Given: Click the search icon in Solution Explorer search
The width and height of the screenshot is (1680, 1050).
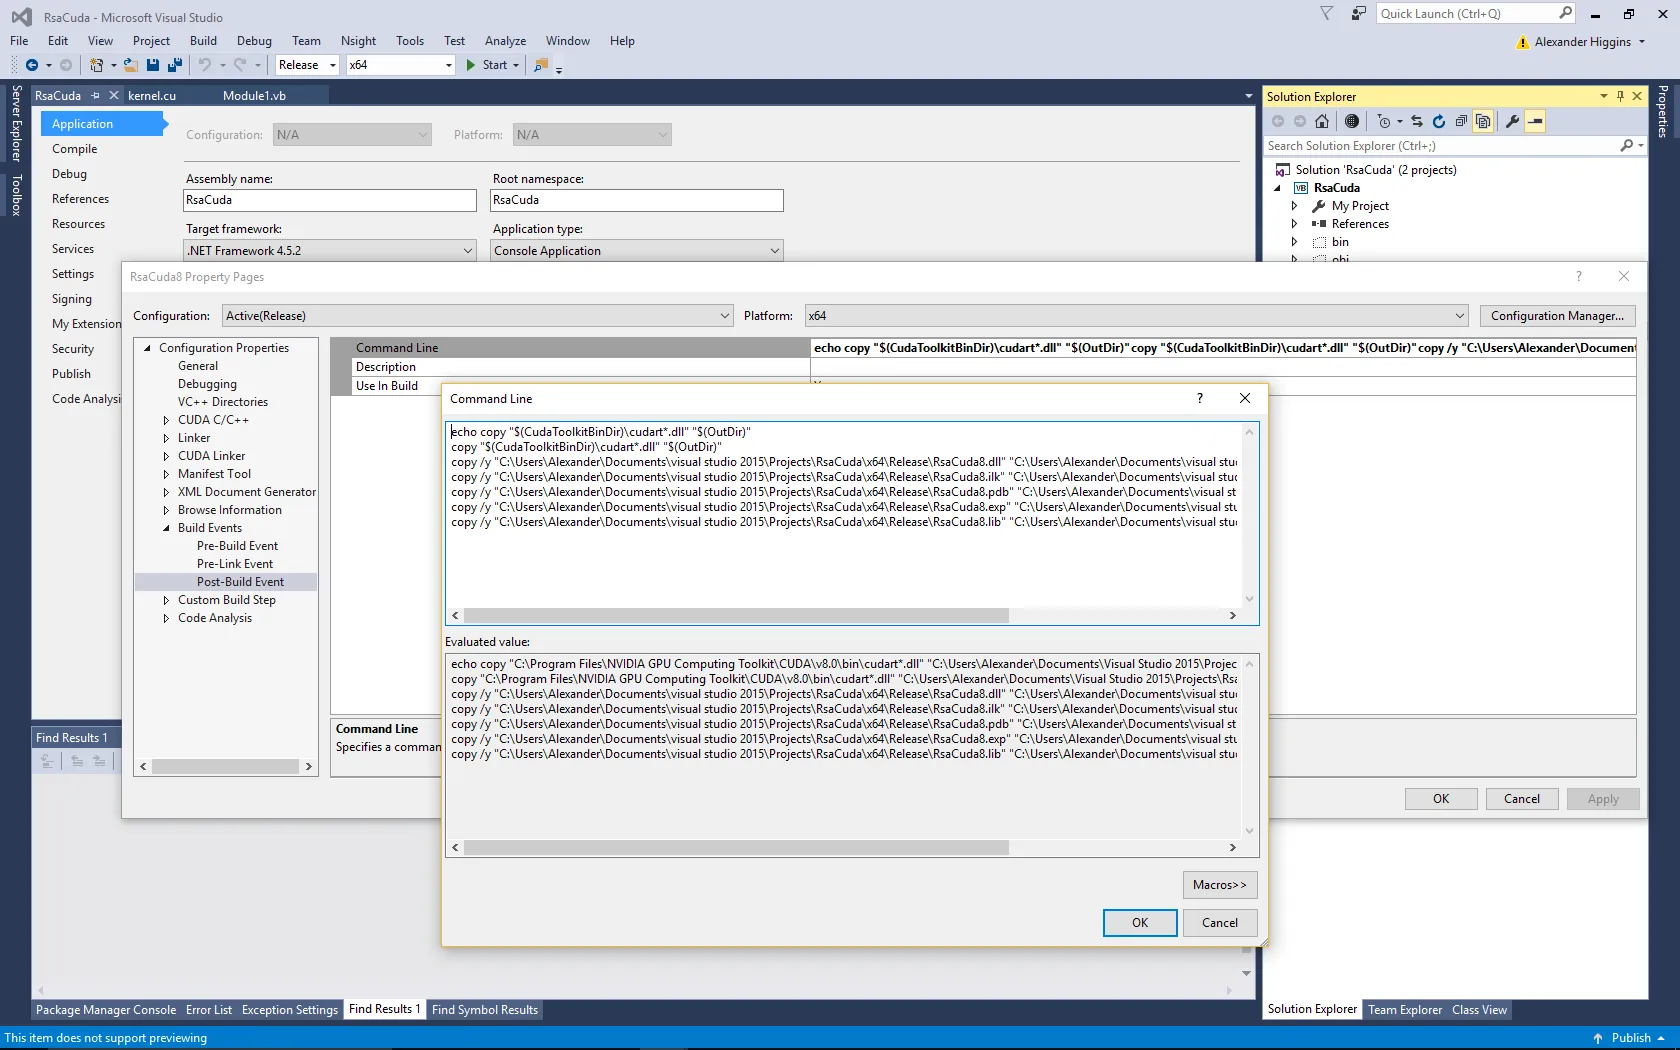Looking at the screenshot, I should (x=1627, y=146).
